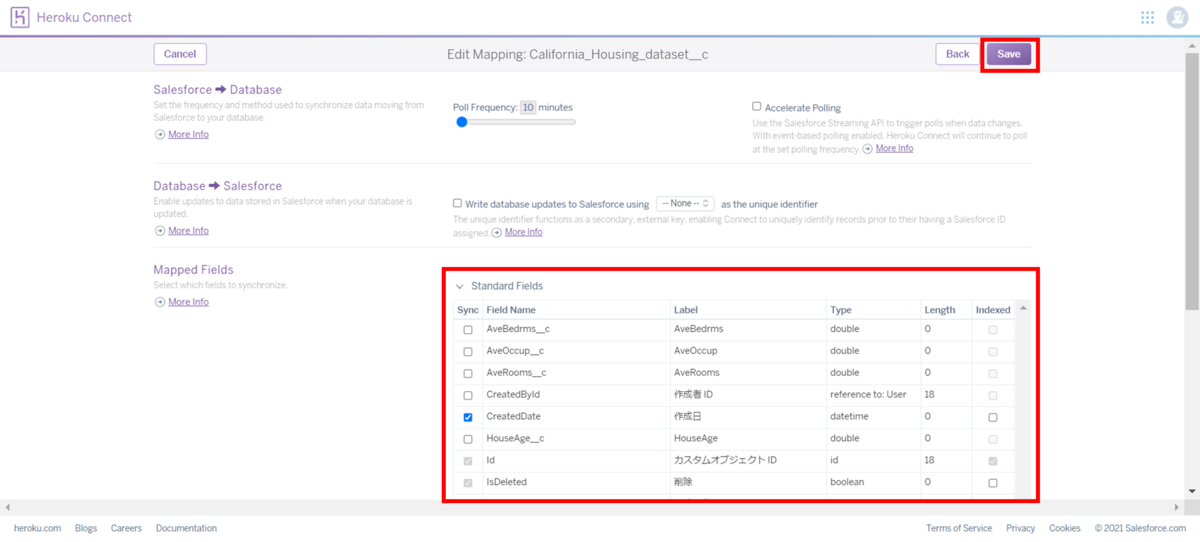The height and width of the screenshot is (542, 1200).
Task: Open More Info link about unique identifier
Action: [x=523, y=232]
